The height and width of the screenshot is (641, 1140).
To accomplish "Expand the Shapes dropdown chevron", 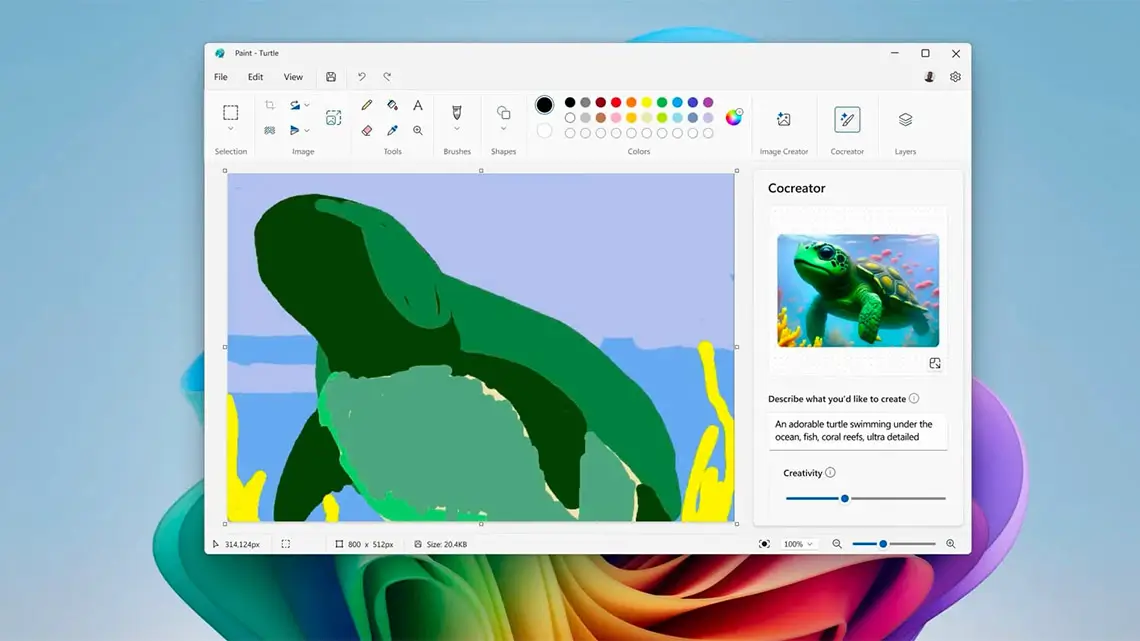I will 503,129.
